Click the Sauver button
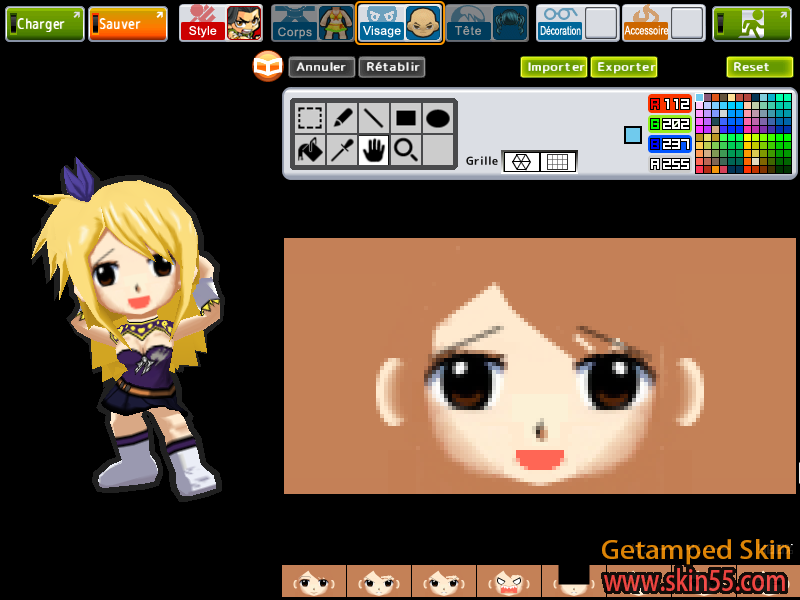 coord(128,24)
